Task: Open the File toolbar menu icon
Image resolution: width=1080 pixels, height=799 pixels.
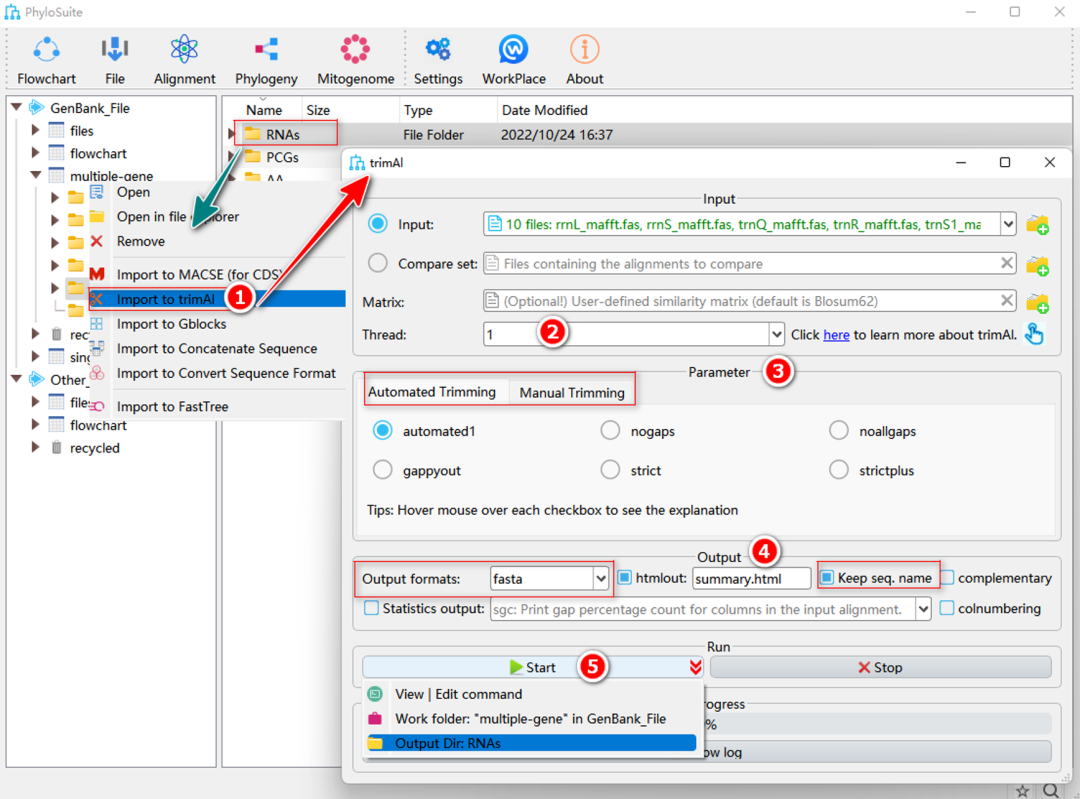Action: click(x=114, y=50)
